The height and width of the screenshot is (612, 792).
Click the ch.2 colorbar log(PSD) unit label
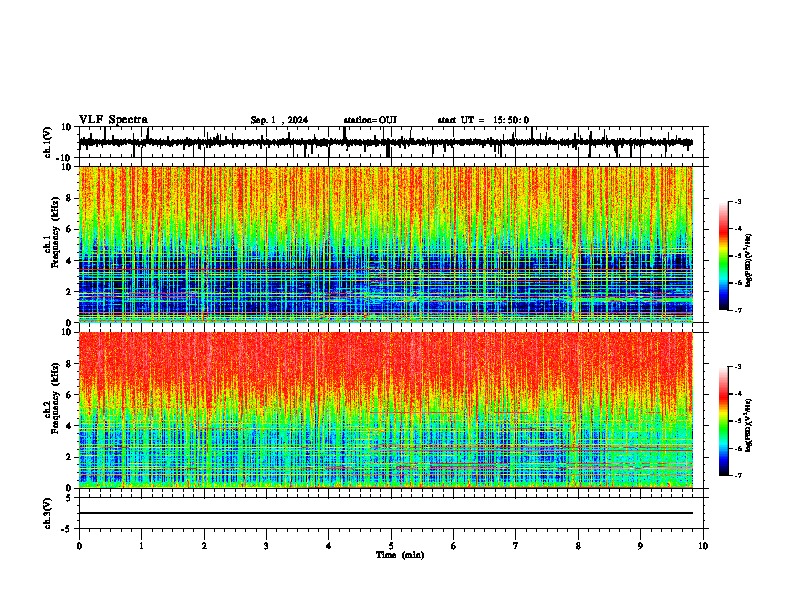coord(749,425)
